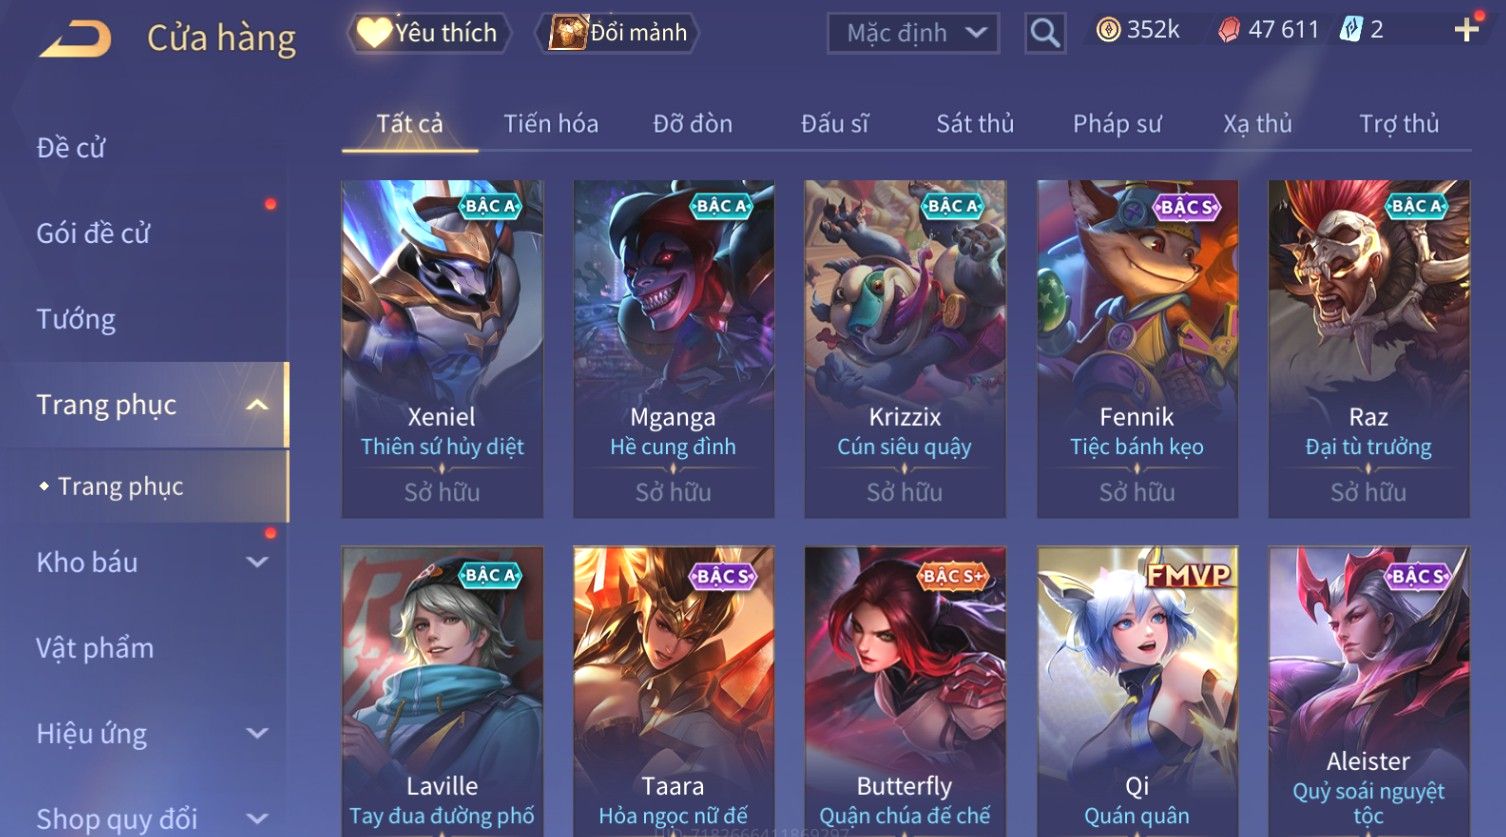Tap the plus icon to add currency
Screen dimensions: 1506x837
[x=1466, y=30]
